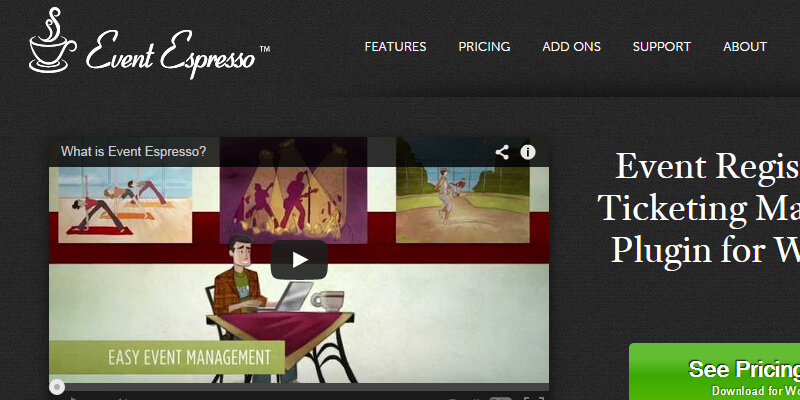Seek to the middle of the video progress bar
800x400 pixels.
(299, 387)
